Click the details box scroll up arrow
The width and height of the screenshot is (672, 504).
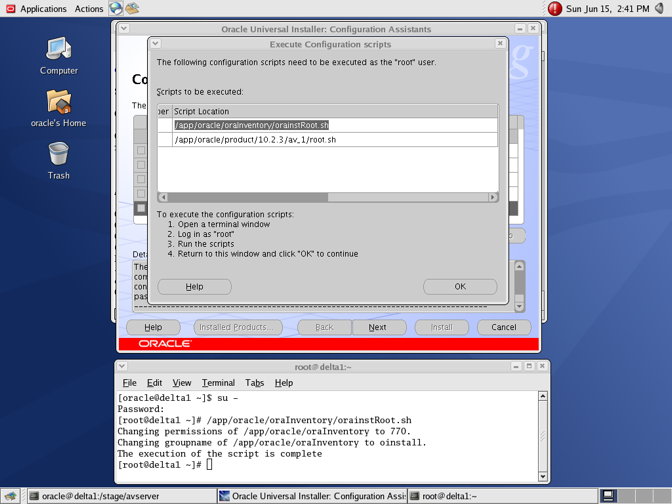coord(519,267)
